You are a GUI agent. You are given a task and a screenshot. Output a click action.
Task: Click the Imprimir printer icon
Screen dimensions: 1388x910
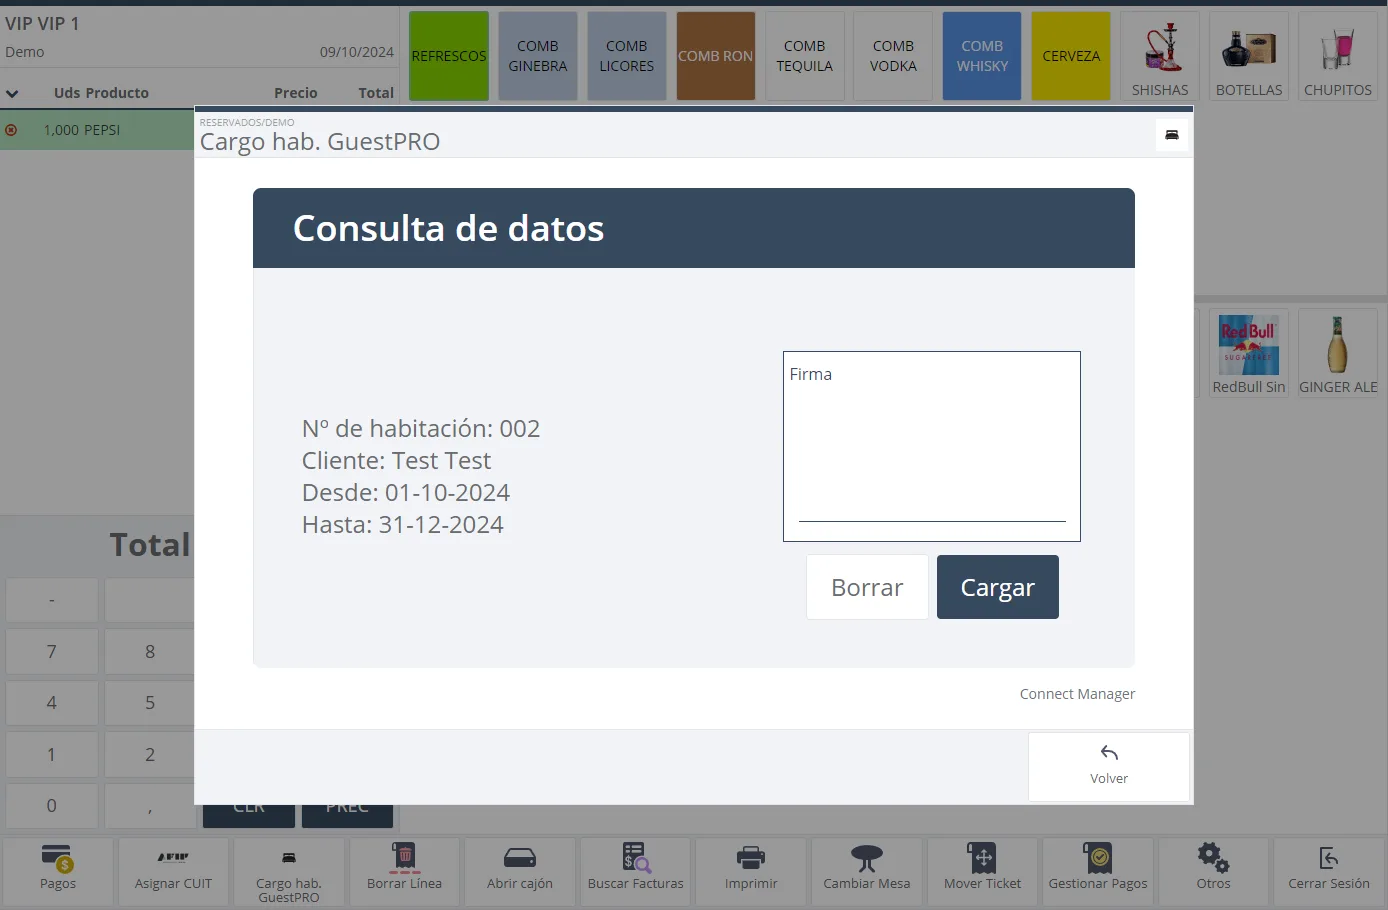pos(750,858)
